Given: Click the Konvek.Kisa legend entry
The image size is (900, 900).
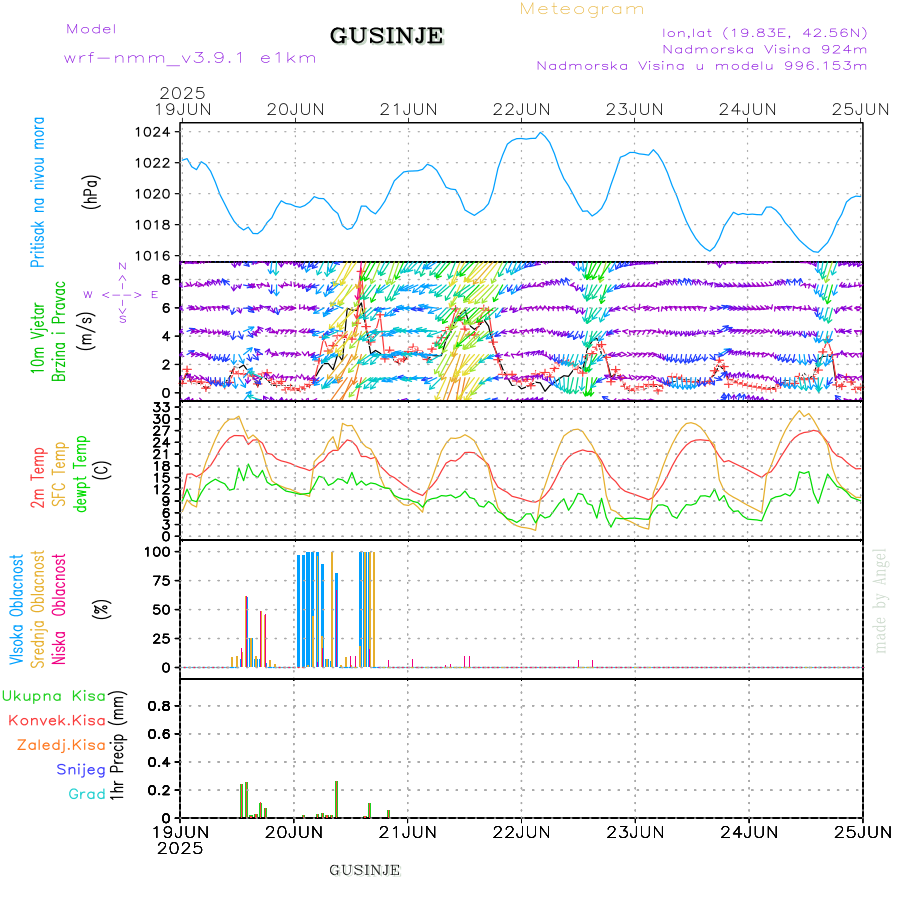Looking at the screenshot, I should coord(57,720).
